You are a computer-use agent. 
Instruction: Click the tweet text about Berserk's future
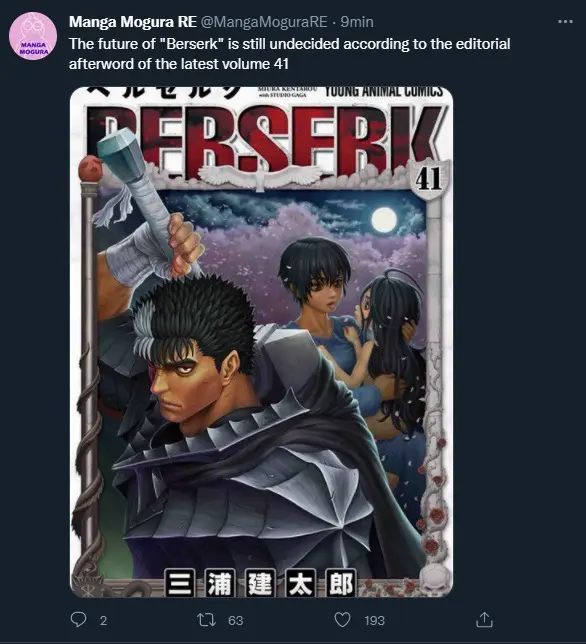(290, 54)
